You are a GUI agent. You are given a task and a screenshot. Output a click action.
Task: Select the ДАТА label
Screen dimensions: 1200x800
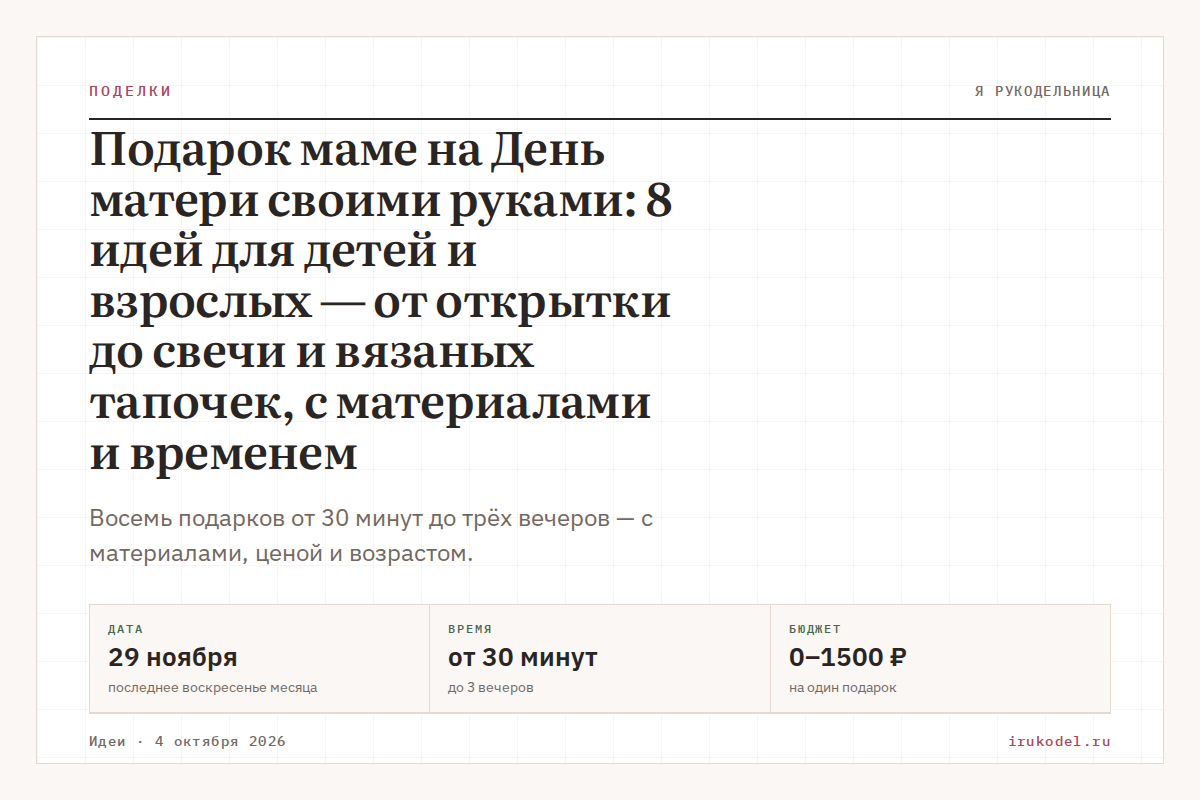[125, 630]
